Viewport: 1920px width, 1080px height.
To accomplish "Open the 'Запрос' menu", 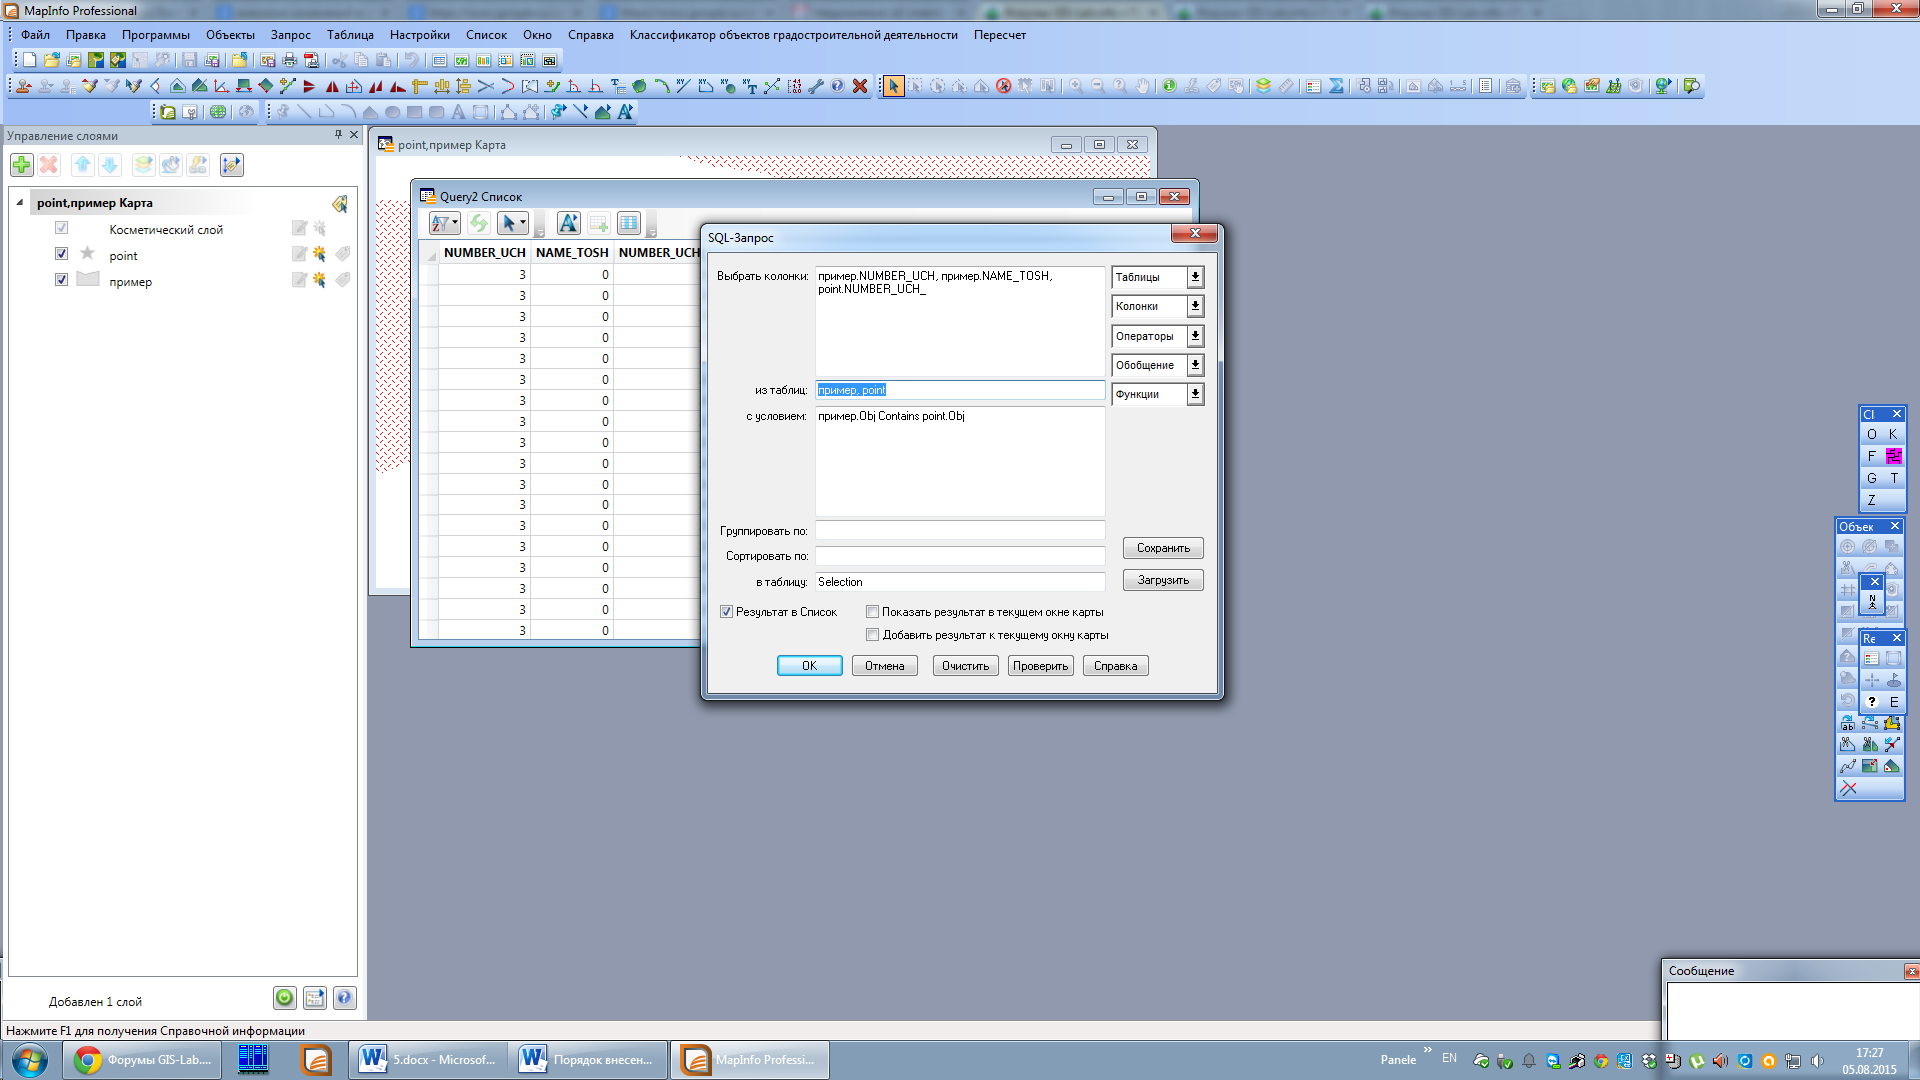I will [x=290, y=35].
